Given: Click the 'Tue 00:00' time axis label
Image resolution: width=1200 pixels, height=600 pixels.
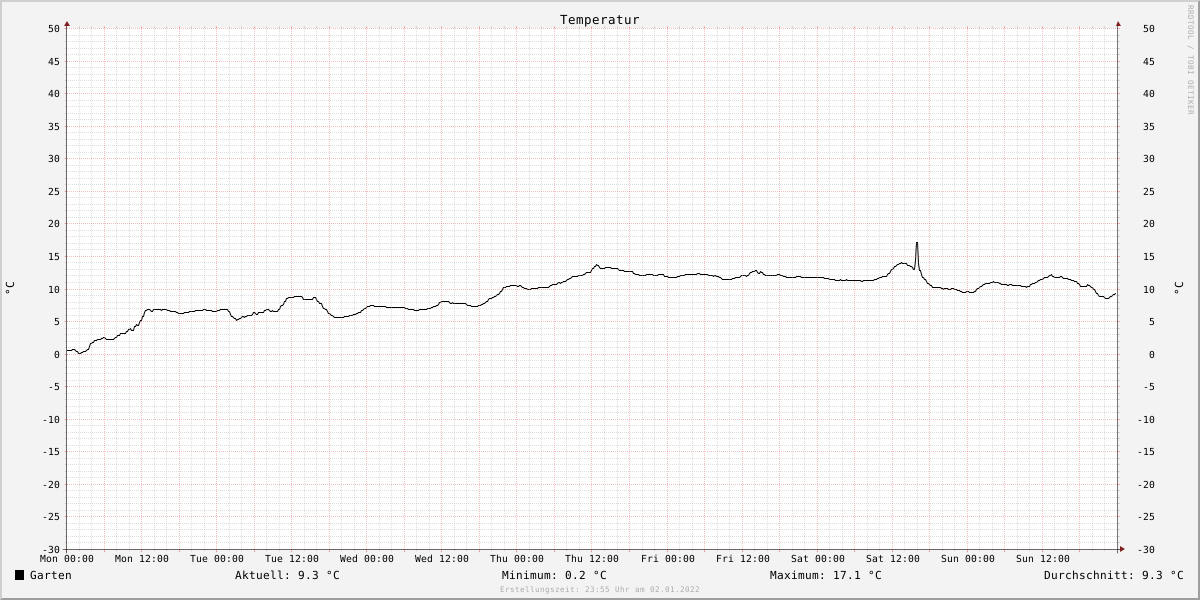Looking at the screenshot, I should pyautogui.click(x=217, y=559).
